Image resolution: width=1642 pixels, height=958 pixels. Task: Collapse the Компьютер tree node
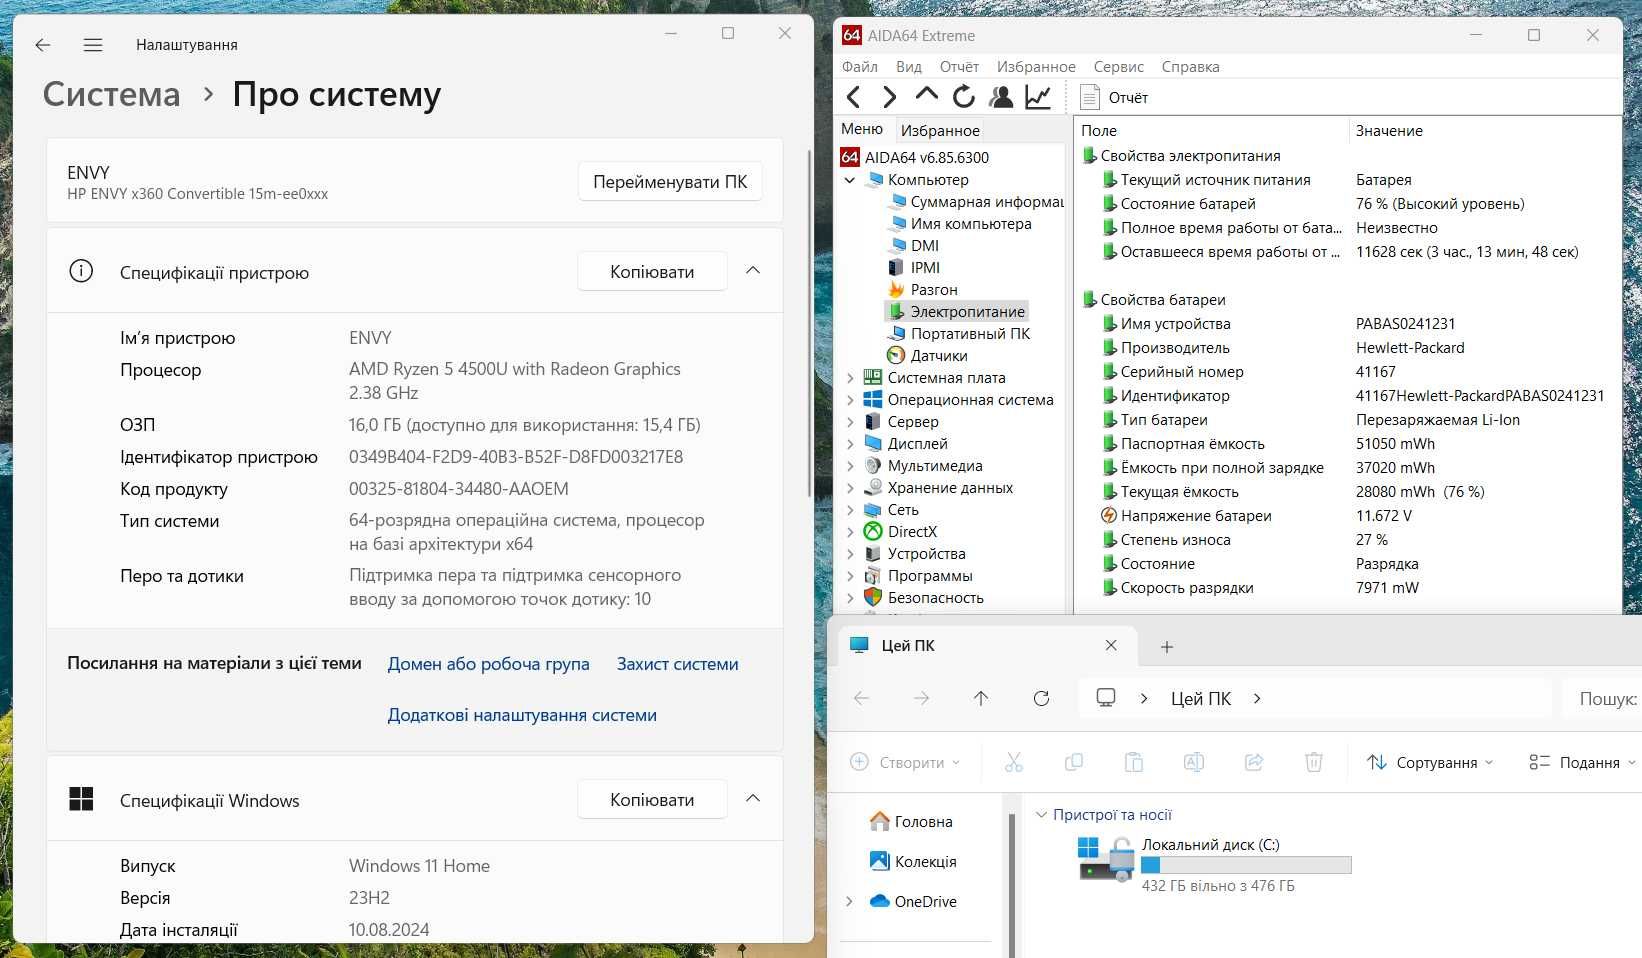(850, 180)
